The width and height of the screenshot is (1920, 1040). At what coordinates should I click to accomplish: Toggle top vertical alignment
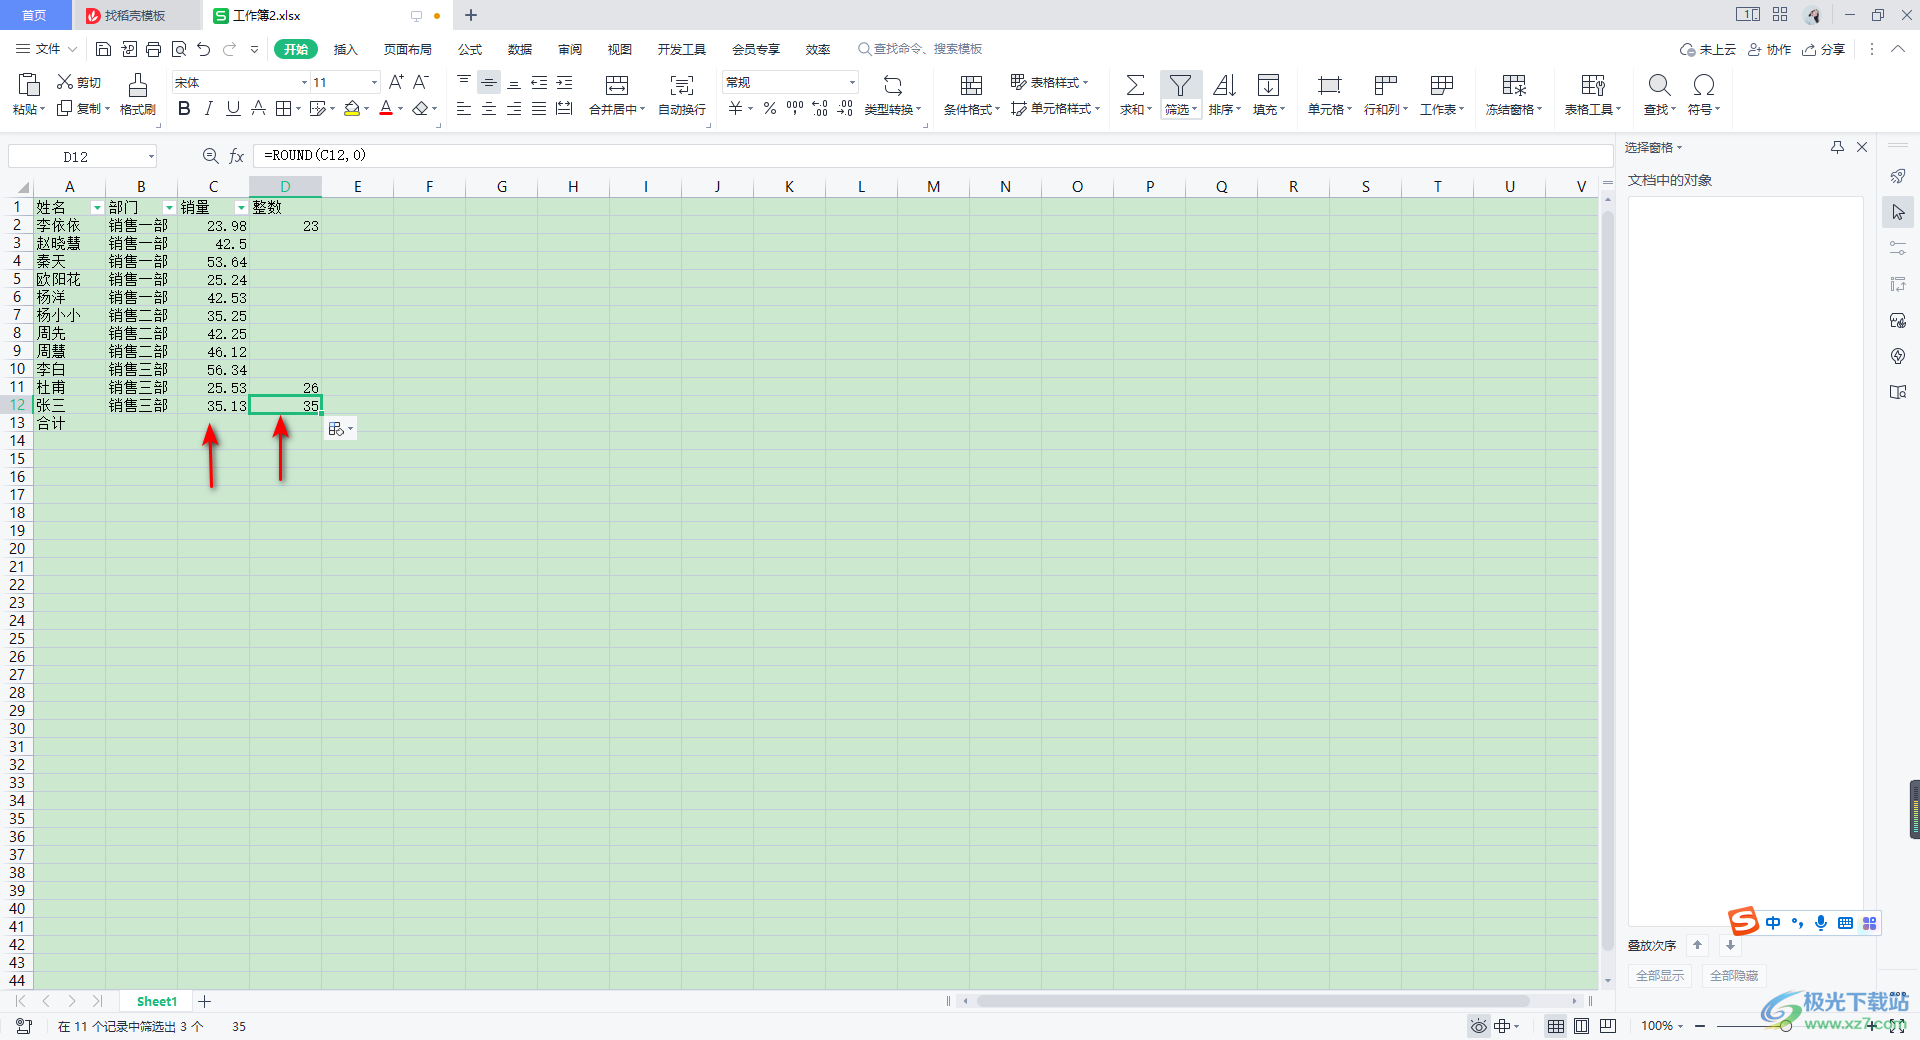pyautogui.click(x=464, y=82)
